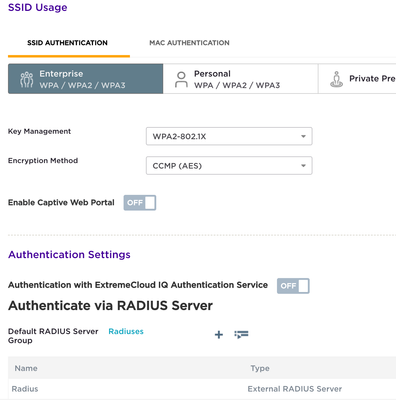Image resolution: width=396 pixels, height=400 pixels.
Task: Click the Personal user silhouette icon
Action: coord(181,79)
